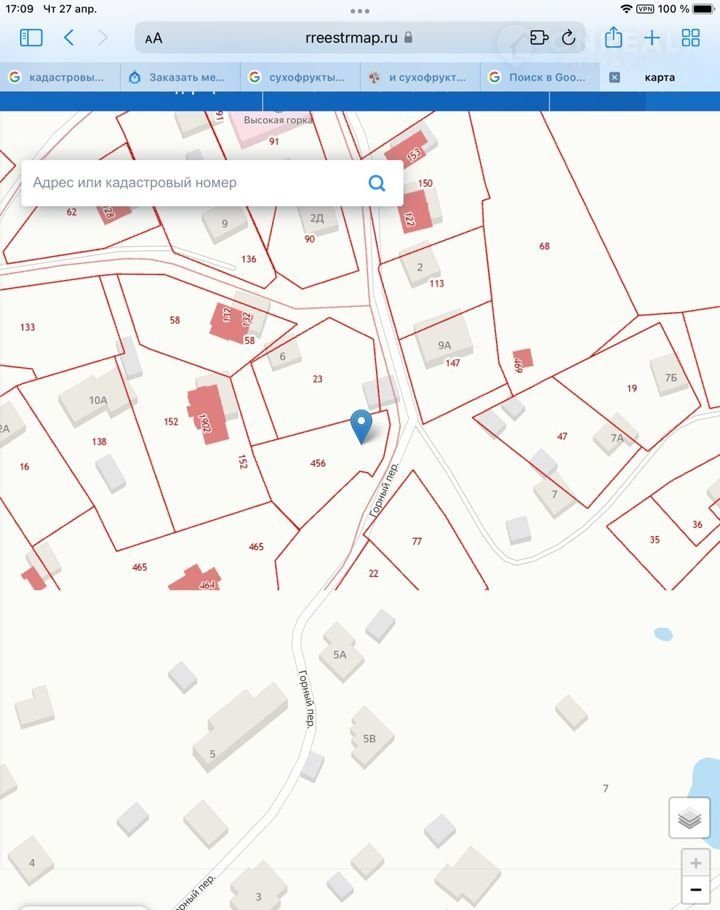Open the Safari sidebar panel
Viewport: 720px width, 910px height.
pos(31,38)
